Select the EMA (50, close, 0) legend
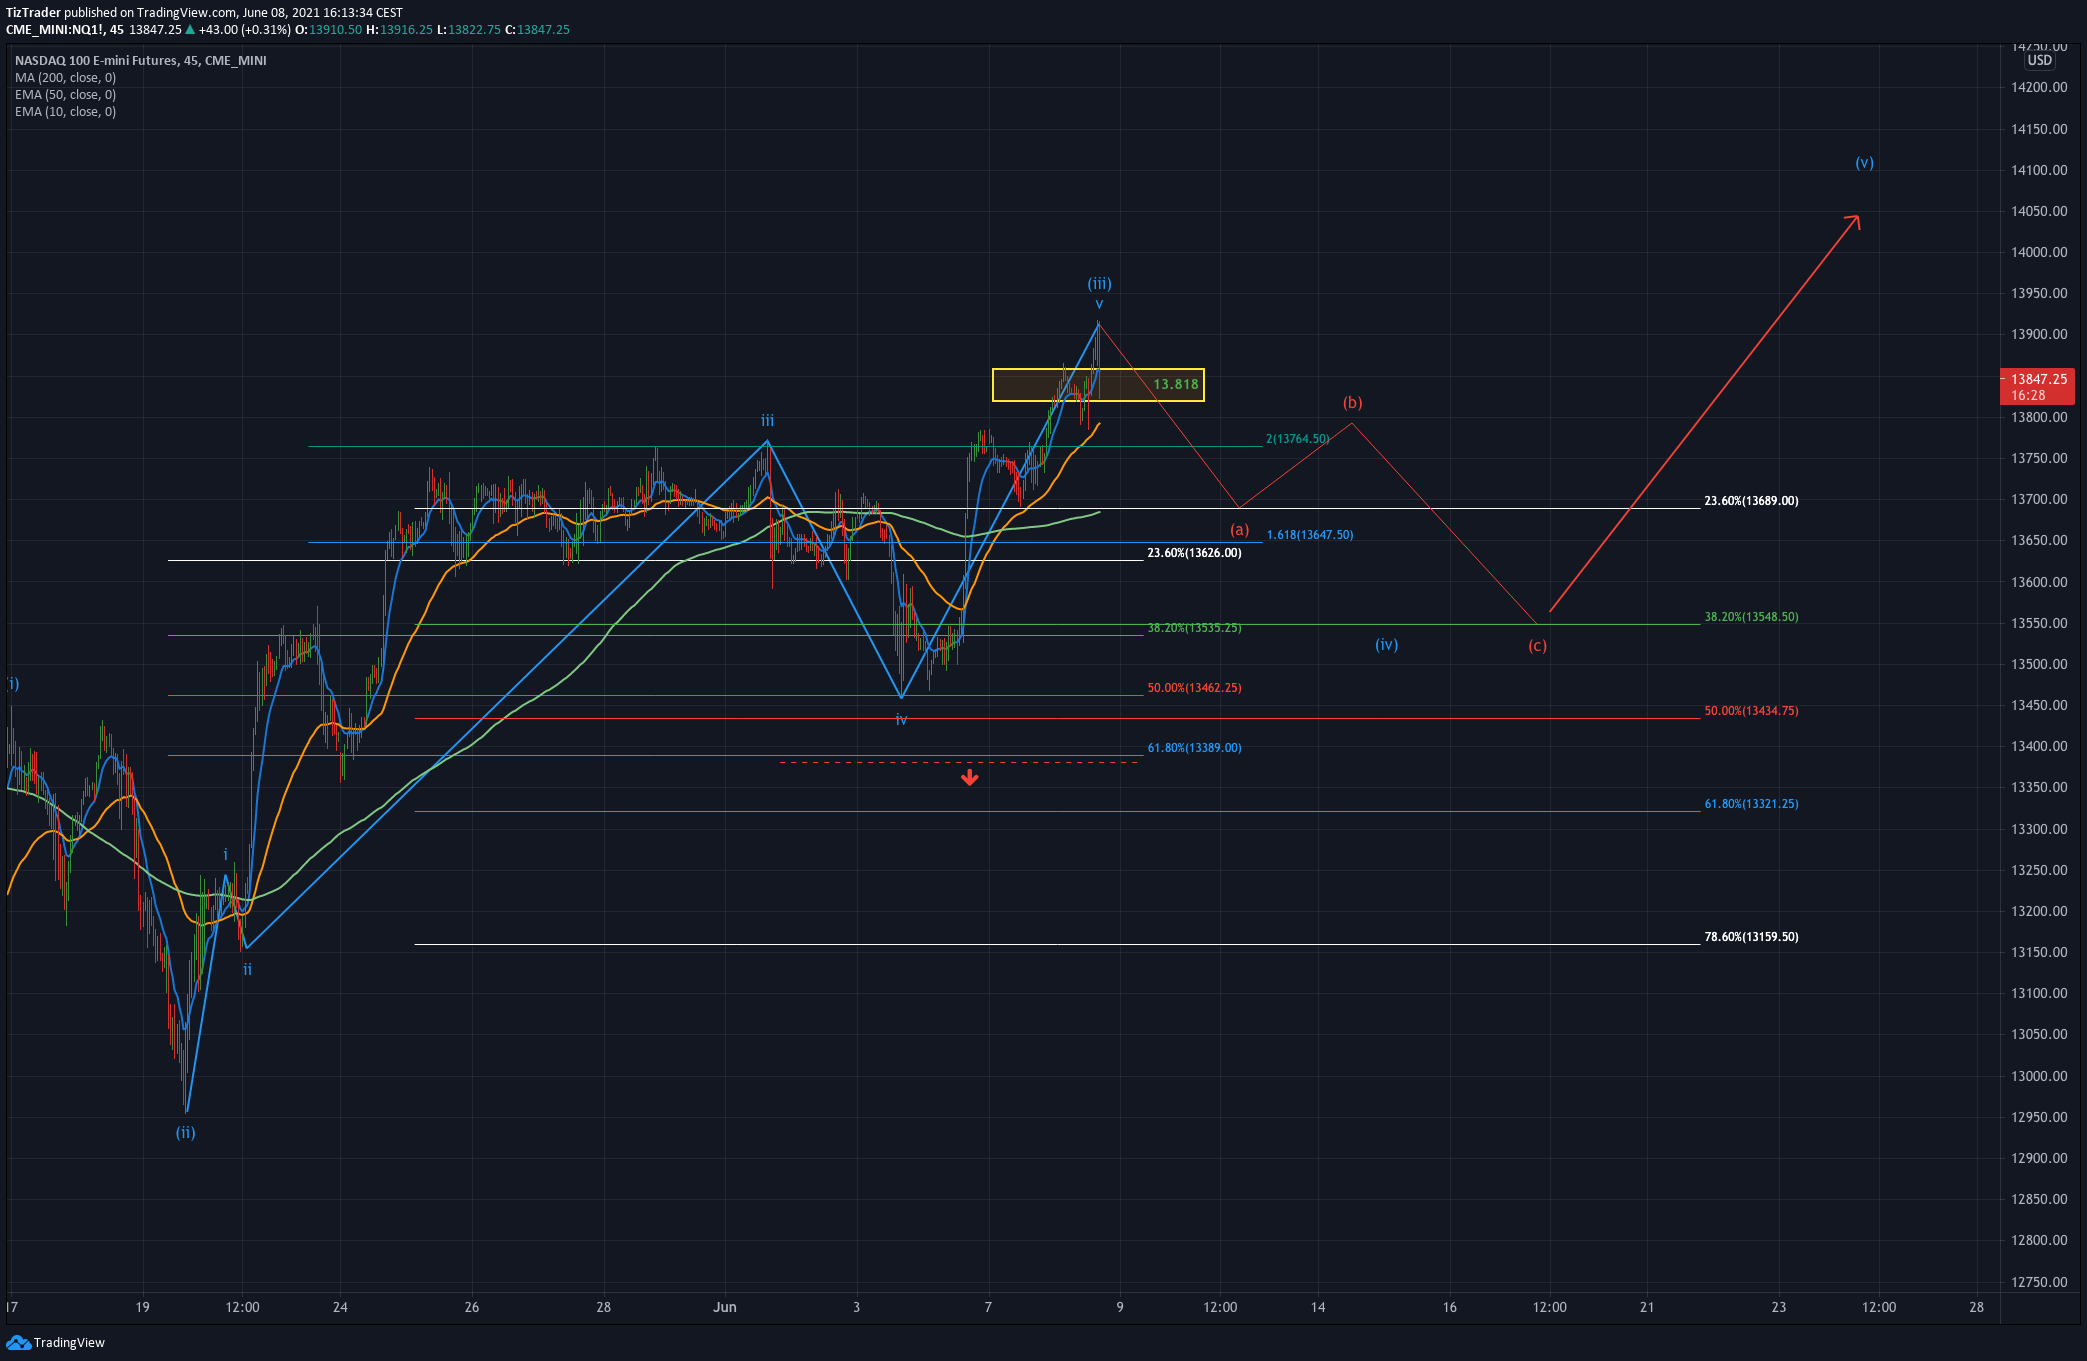This screenshot has height=1361, width=2087. [x=65, y=95]
